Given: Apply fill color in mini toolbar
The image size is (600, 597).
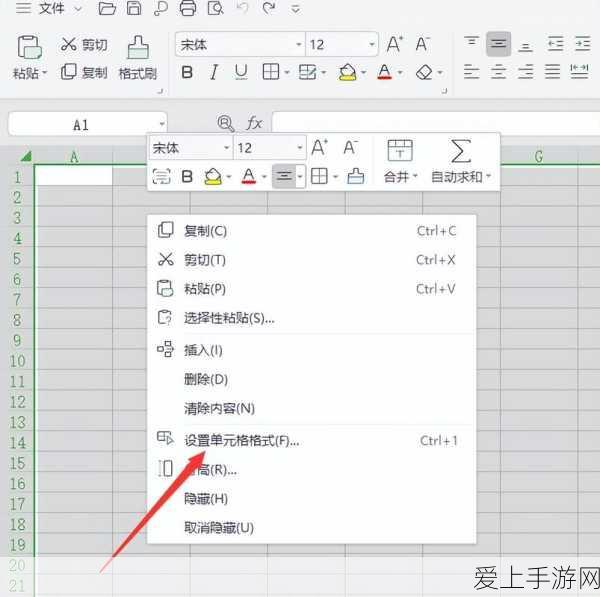Looking at the screenshot, I should tap(213, 176).
